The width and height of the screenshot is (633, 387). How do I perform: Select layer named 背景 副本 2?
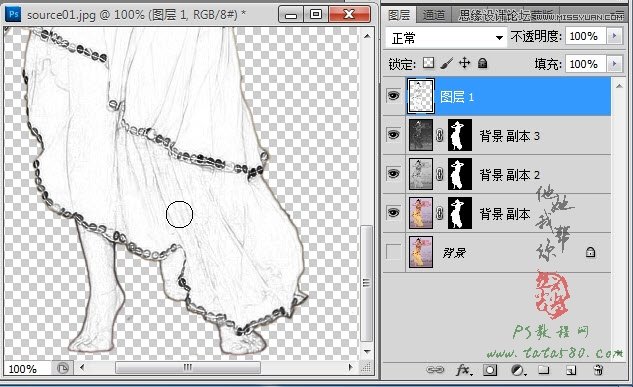pyautogui.click(x=509, y=175)
